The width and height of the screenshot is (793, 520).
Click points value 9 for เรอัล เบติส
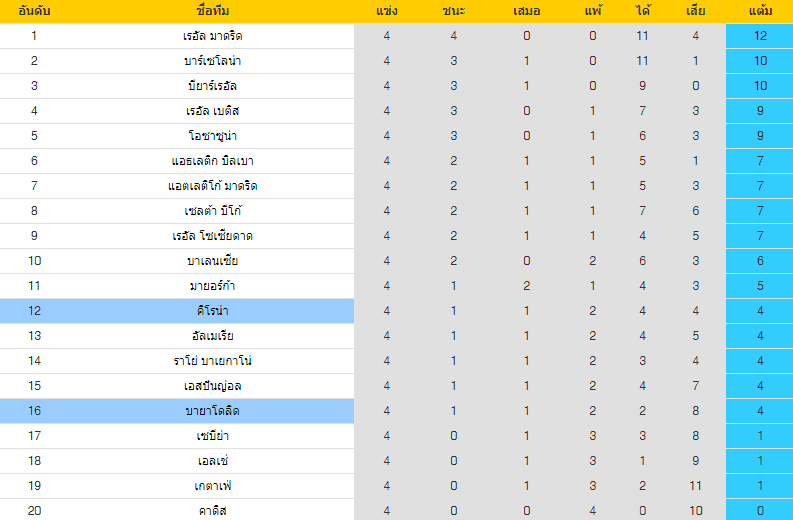(x=760, y=111)
